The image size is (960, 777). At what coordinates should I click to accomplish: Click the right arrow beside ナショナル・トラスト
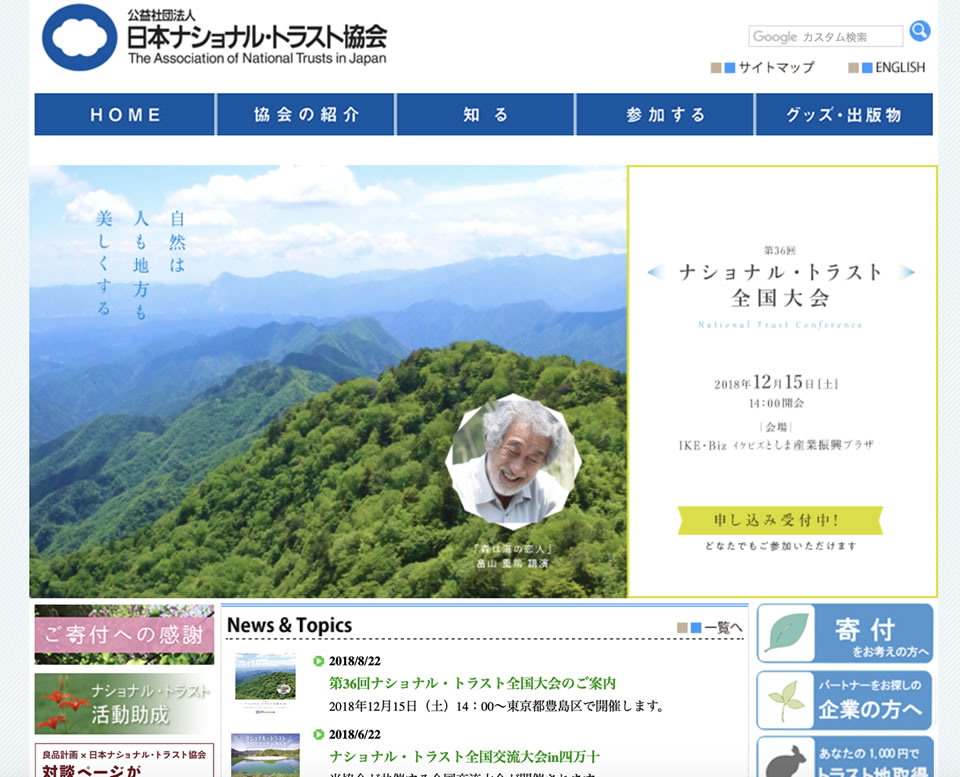907,272
